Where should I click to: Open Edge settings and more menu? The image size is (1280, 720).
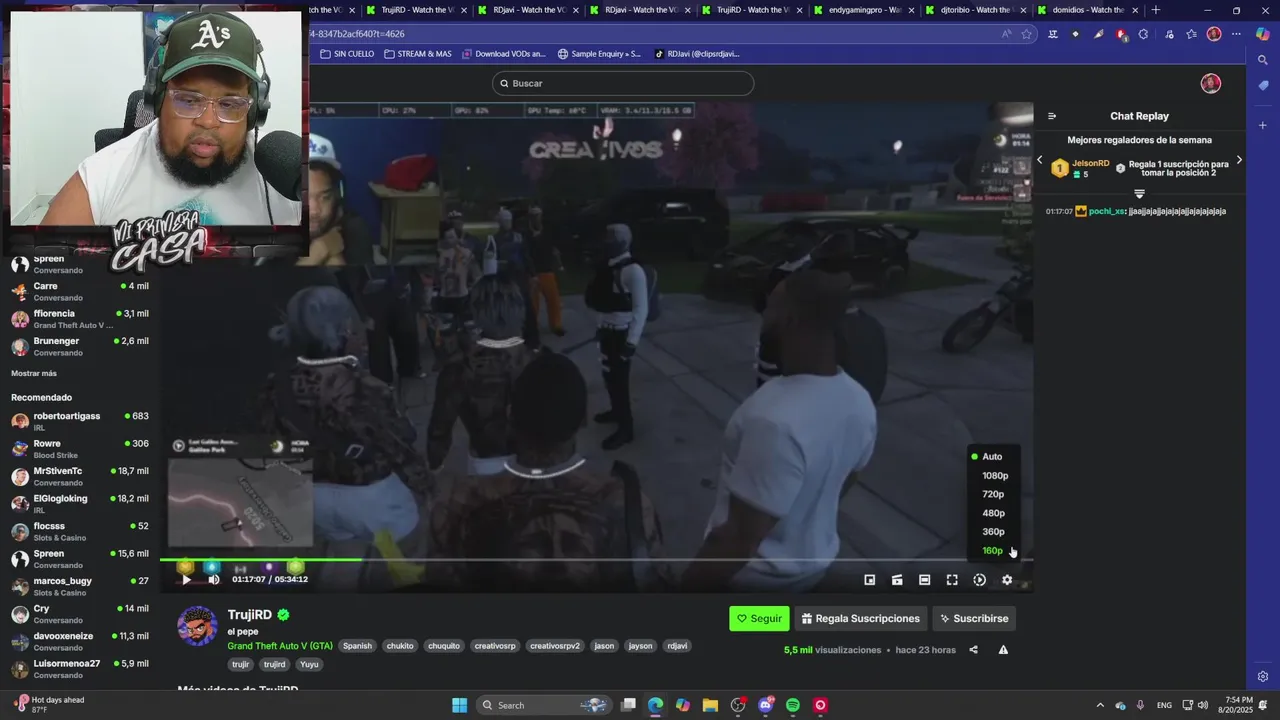(1236, 34)
